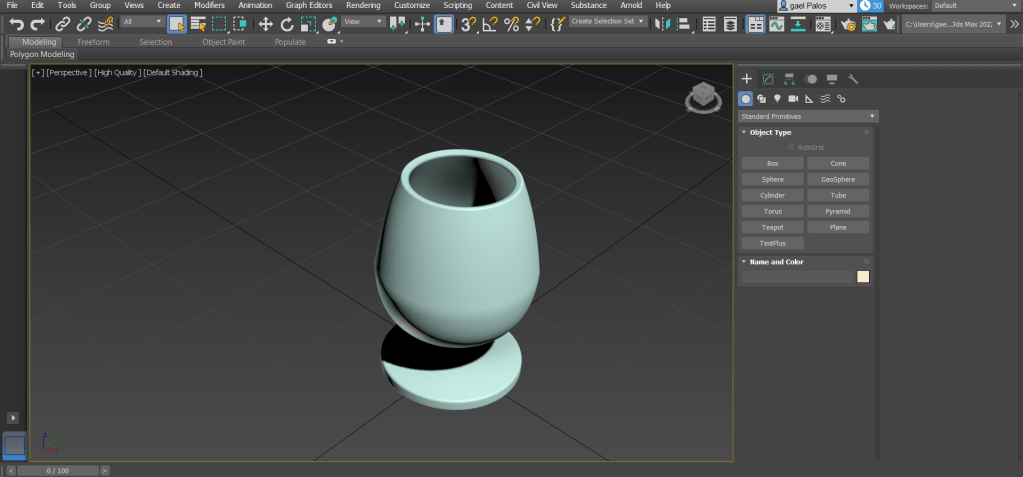This screenshot has width=1023, height=477.
Task: Activate the Select and Move tool
Action: 266,23
